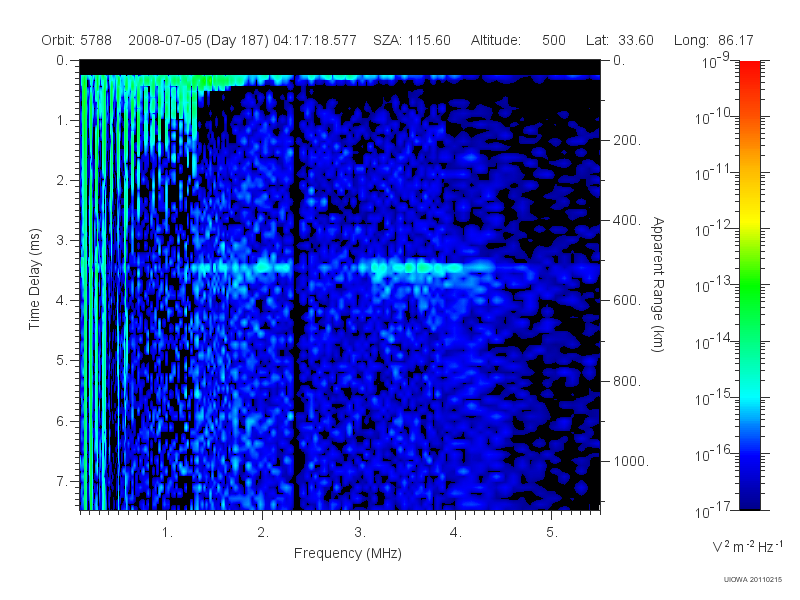Image resolution: width=800 pixels, height=600 pixels.
Task: Click the '800.' apparent range tick label
Action: pos(627,381)
